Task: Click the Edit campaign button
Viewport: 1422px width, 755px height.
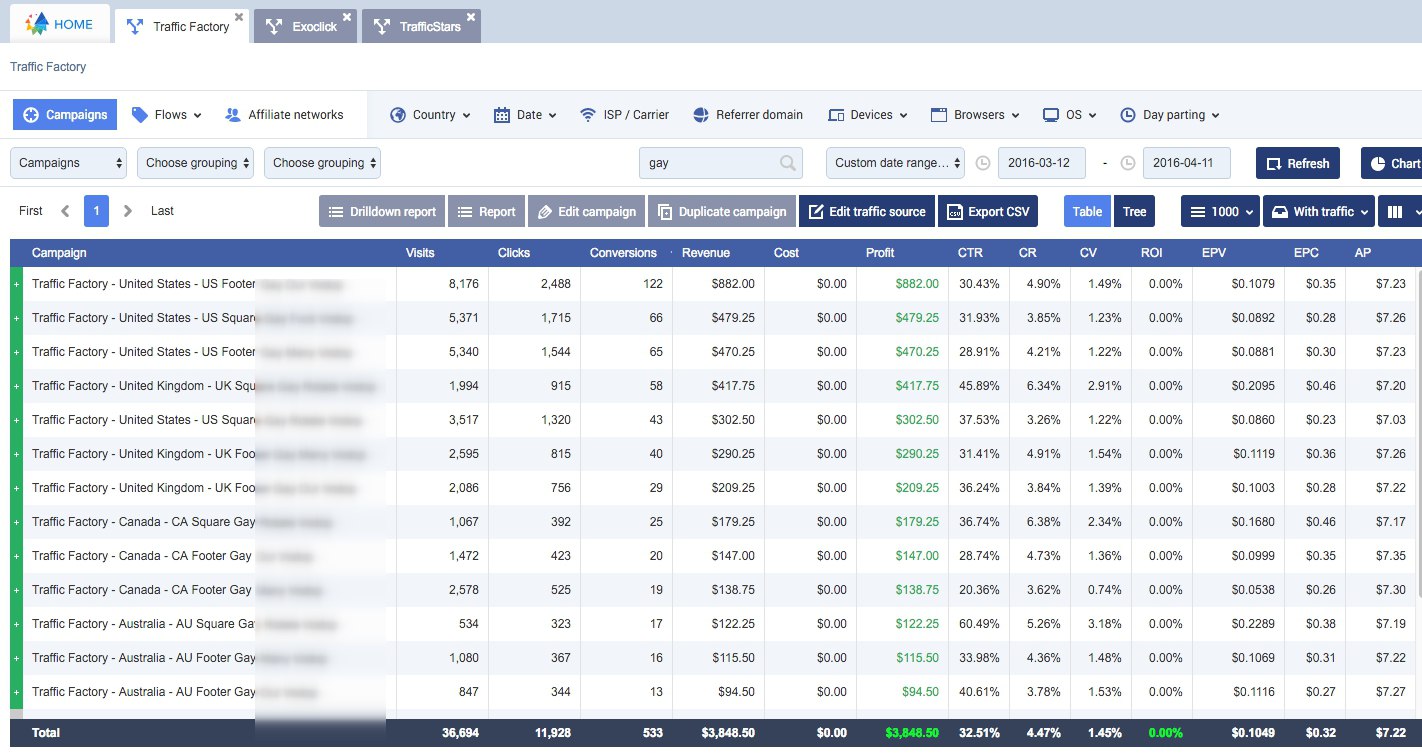Action: (586, 211)
